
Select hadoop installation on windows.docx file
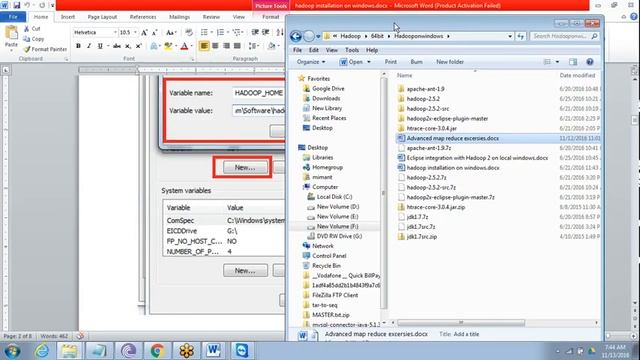pos(453,168)
